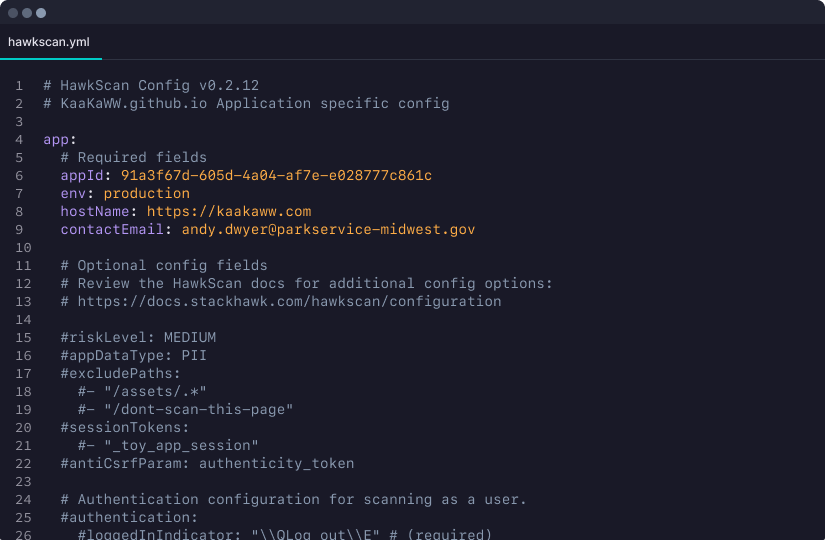This screenshot has width=825, height=540.
Task: Click the third window control dot
Action: click(41, 13)
